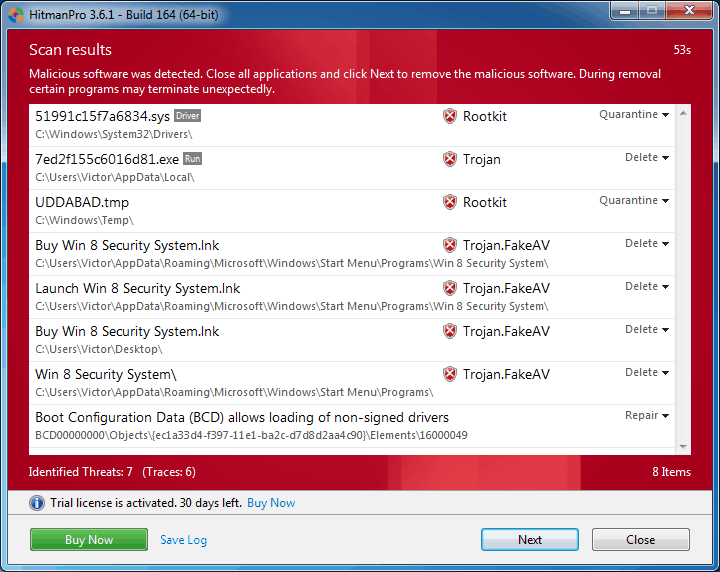Click the Driver tag next to 51991c15f7a6834.sys
This screenshot has width=720, height=572.
pyautogui.click(x=187, y=116)
